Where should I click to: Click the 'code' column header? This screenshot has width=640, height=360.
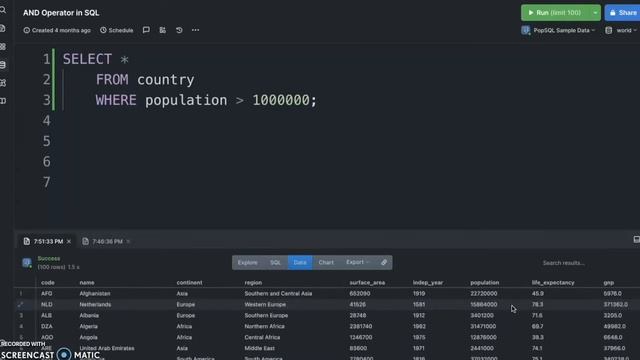[x=48, y=282]
